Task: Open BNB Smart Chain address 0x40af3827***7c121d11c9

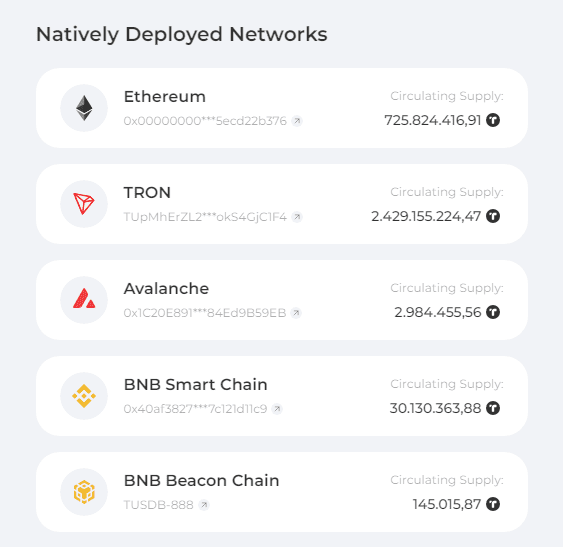Action: tap(195, 409)
